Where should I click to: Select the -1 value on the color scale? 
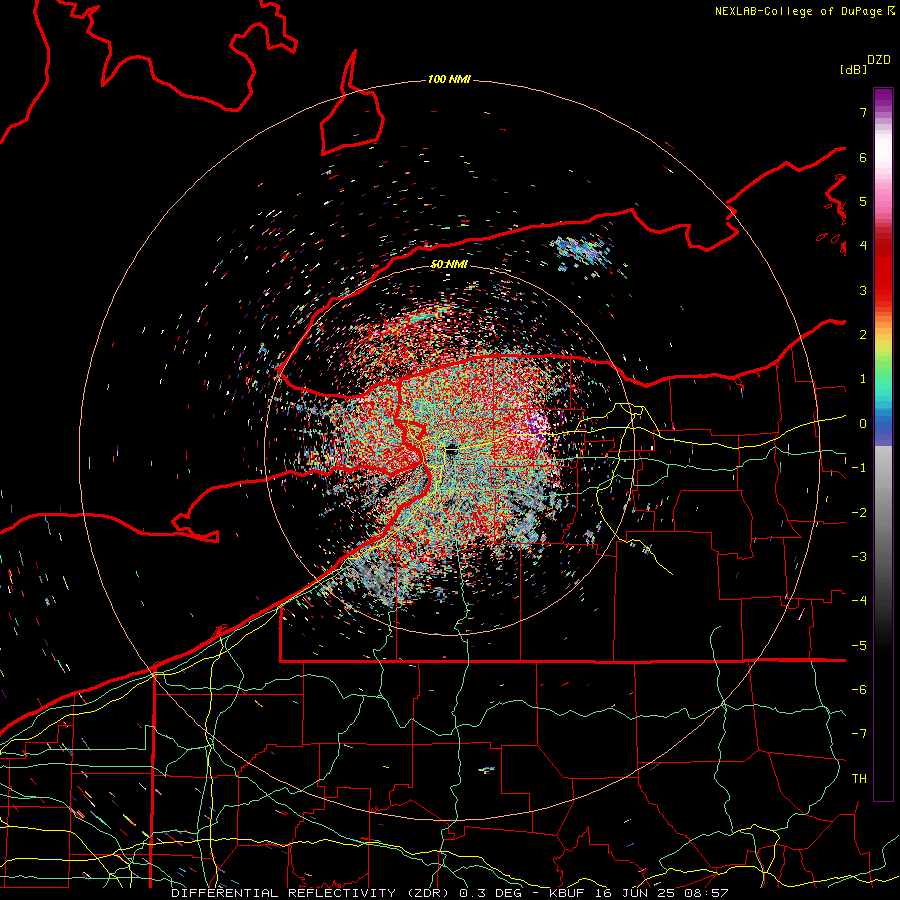tap(859, 468)
